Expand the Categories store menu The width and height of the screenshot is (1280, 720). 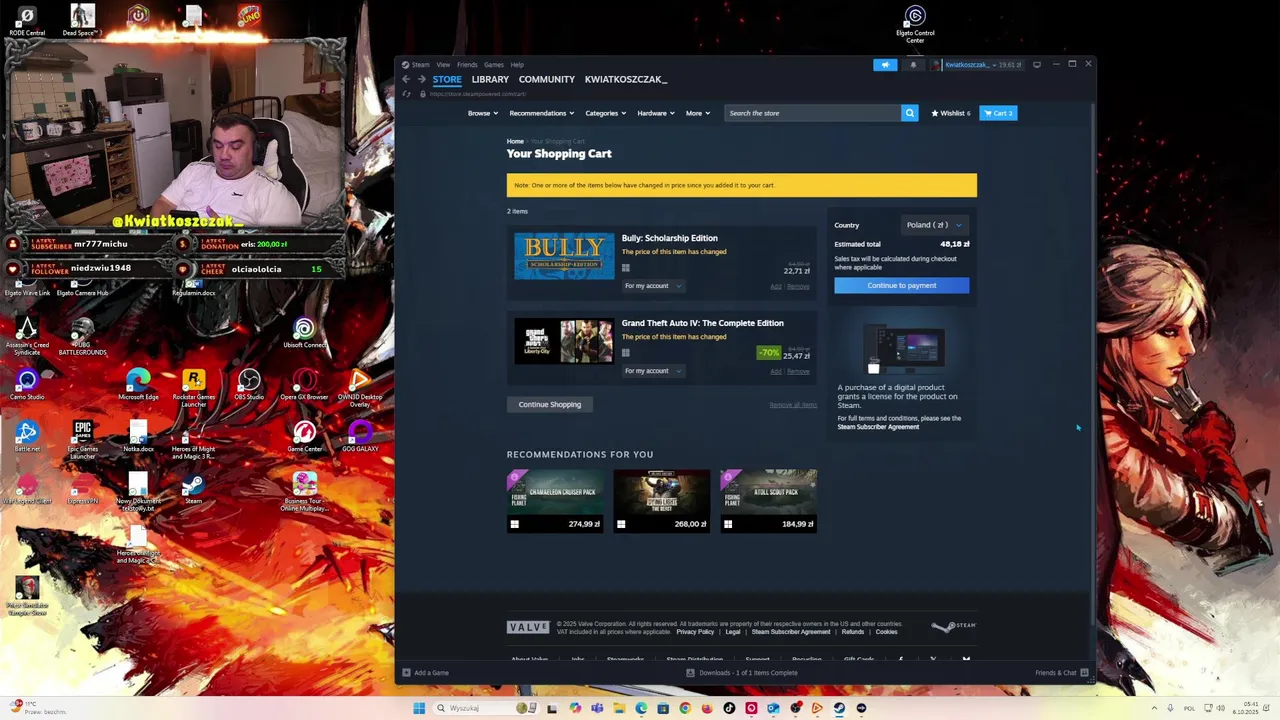(606, 113)
